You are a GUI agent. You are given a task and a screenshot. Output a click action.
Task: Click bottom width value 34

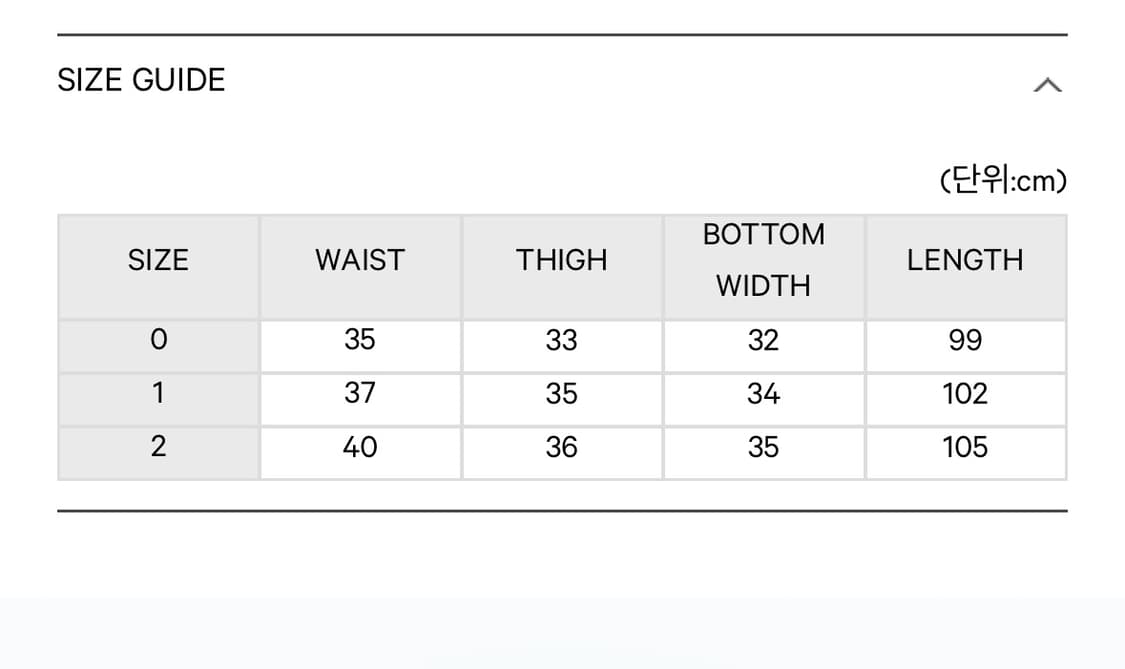(x=763, y=393)
